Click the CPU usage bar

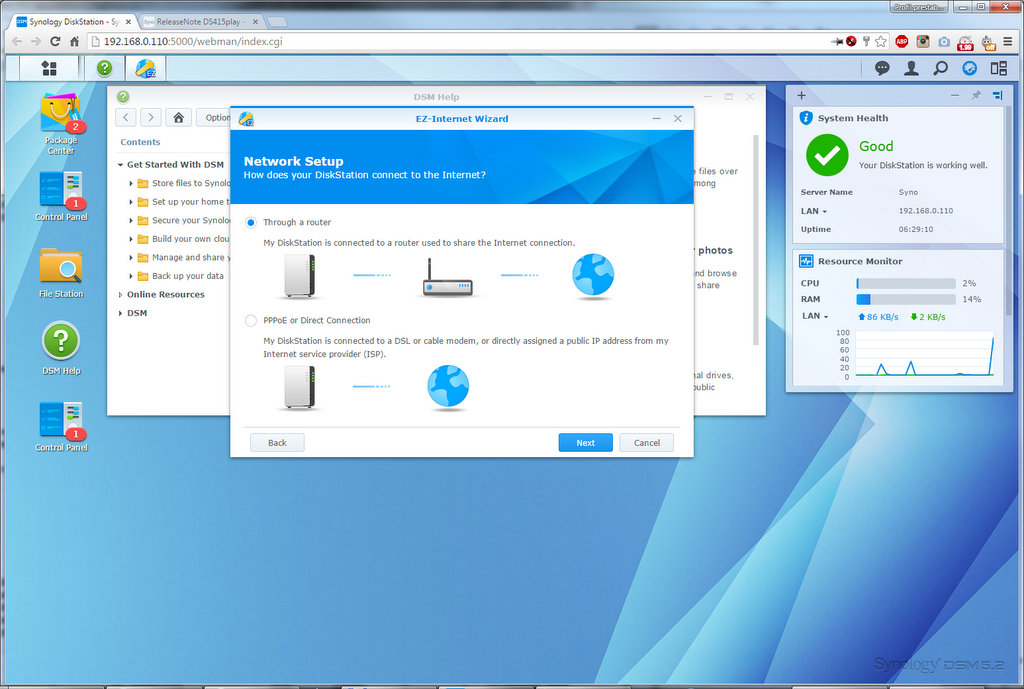[x=906, y=283]
